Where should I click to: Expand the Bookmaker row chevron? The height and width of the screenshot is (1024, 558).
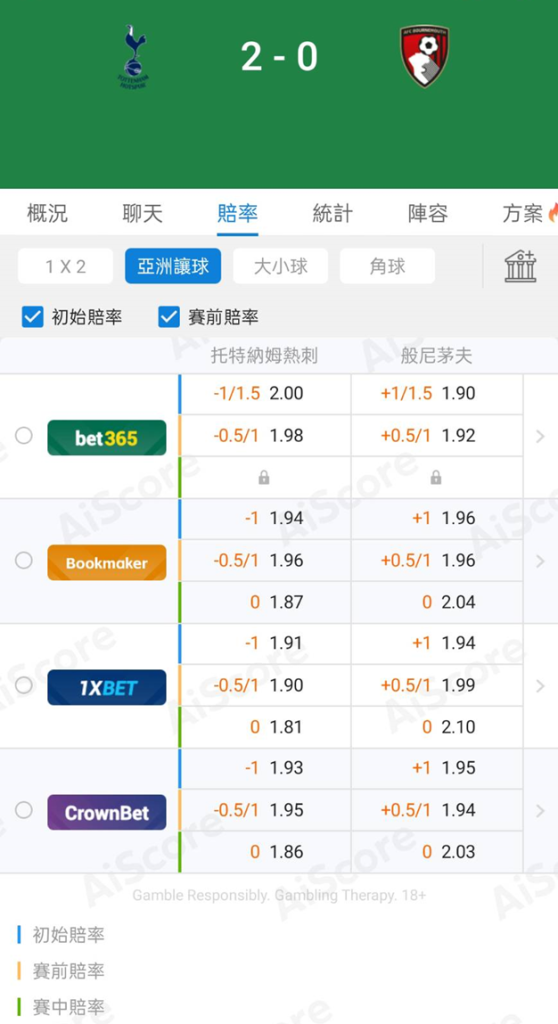tap(540, 561)
